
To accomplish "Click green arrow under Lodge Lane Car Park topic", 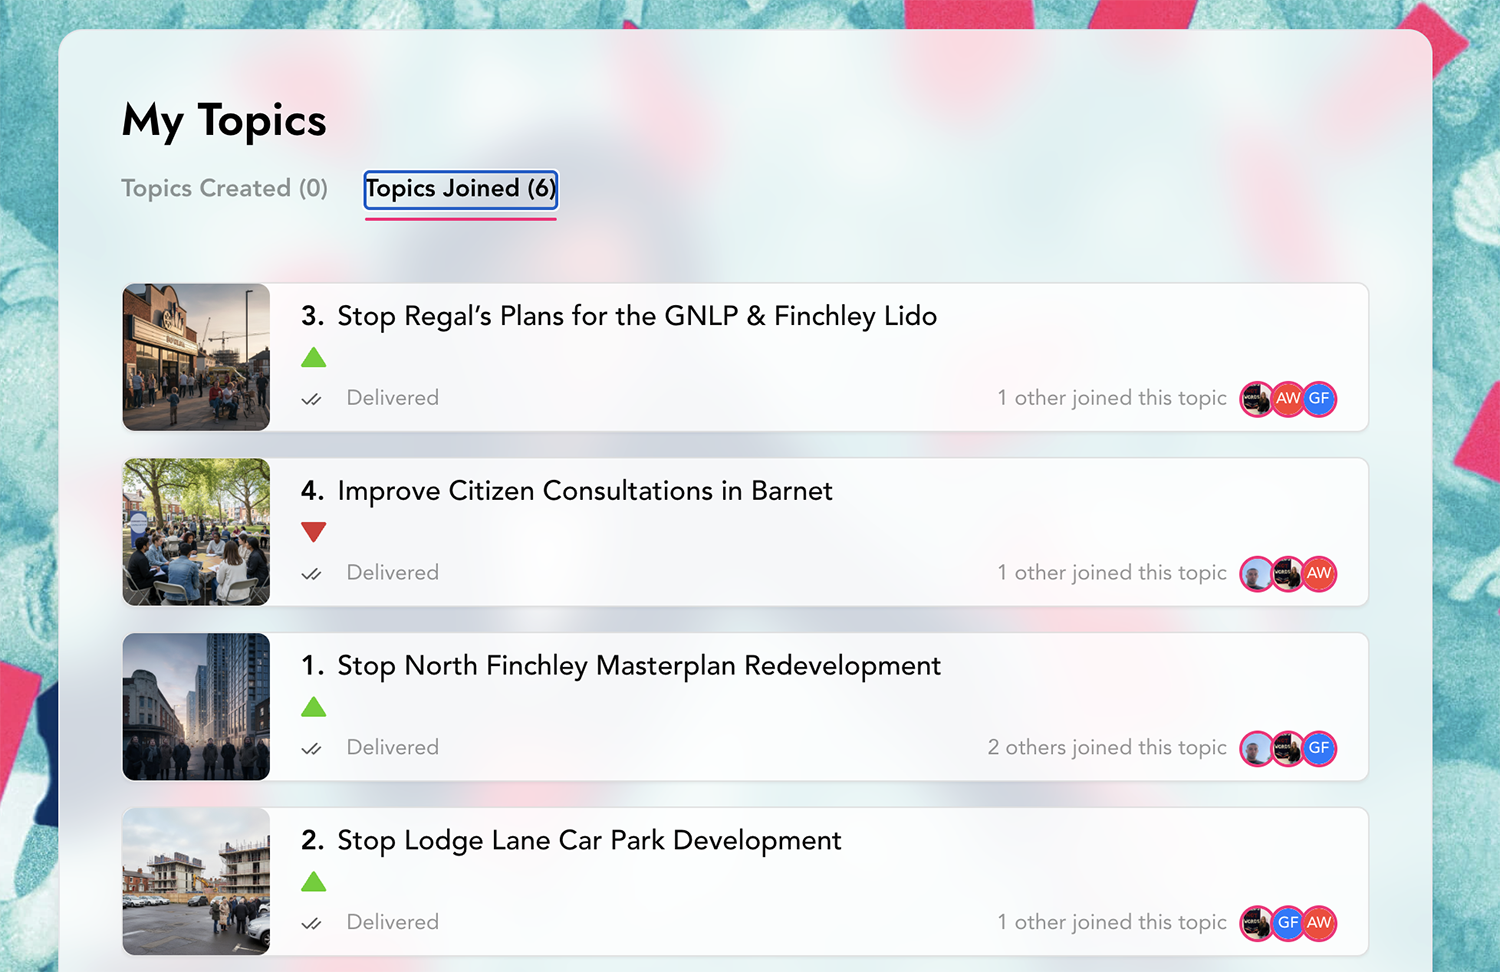I will click(x=313, y=882).
